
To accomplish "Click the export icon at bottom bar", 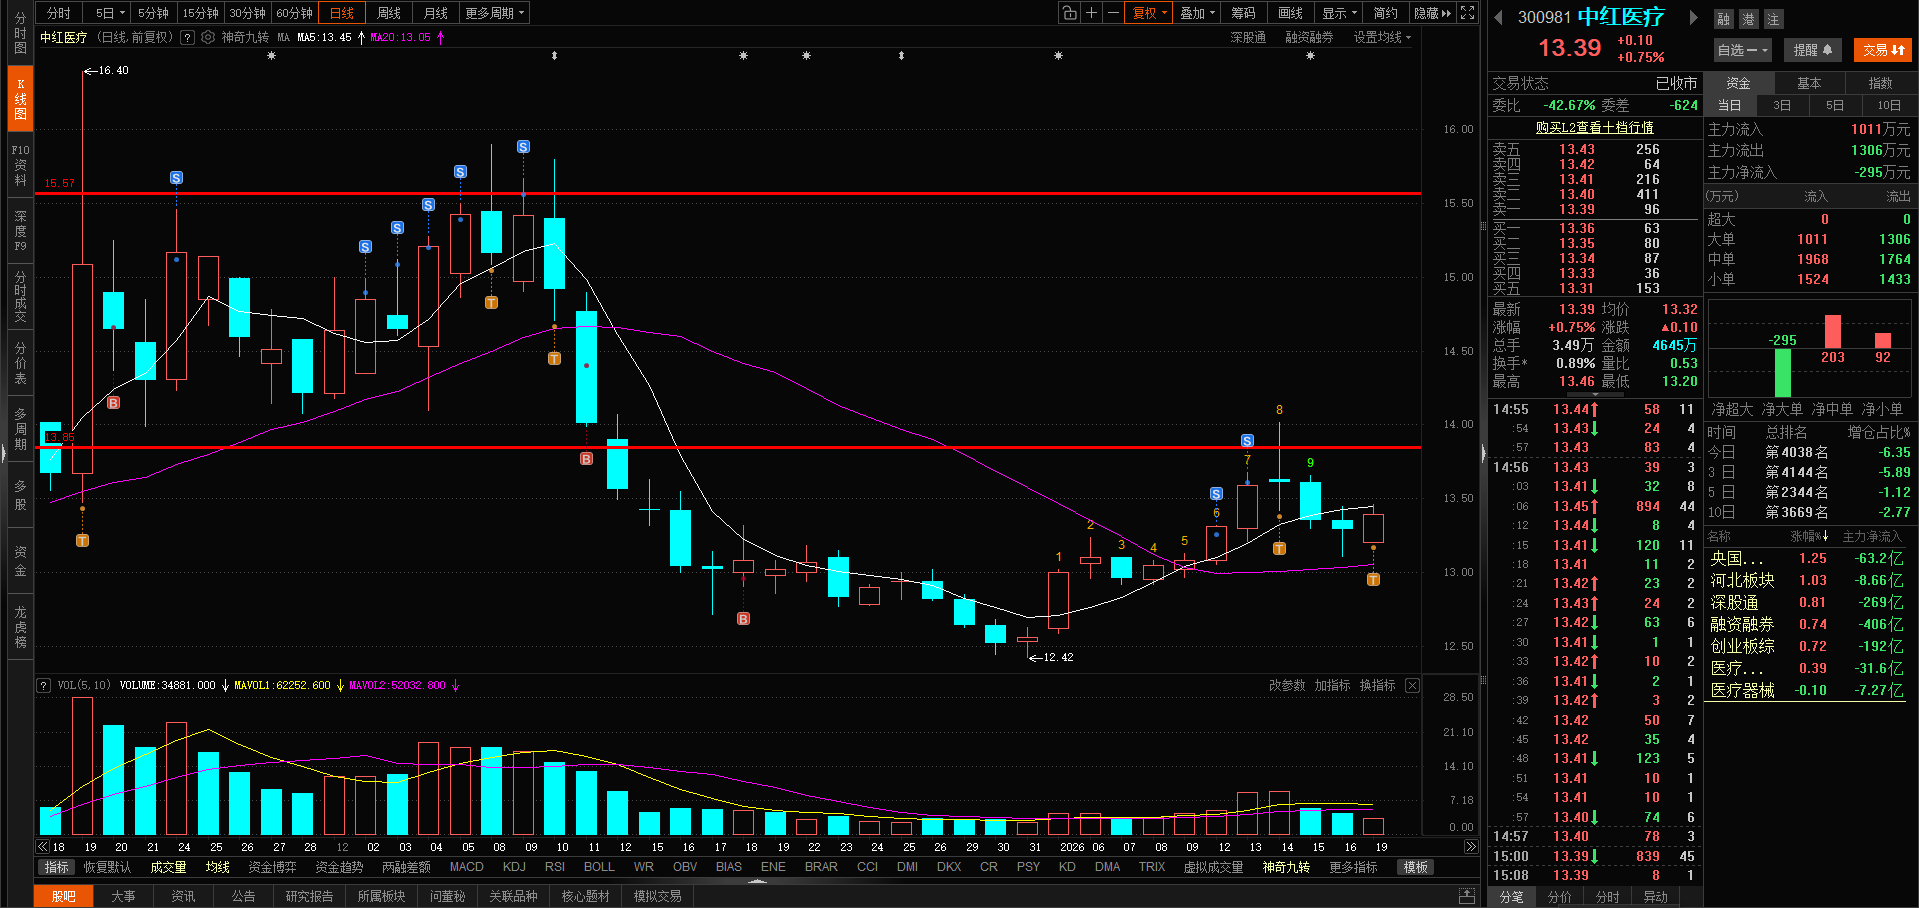I will pyautogui.click(x=1467, y=896).
